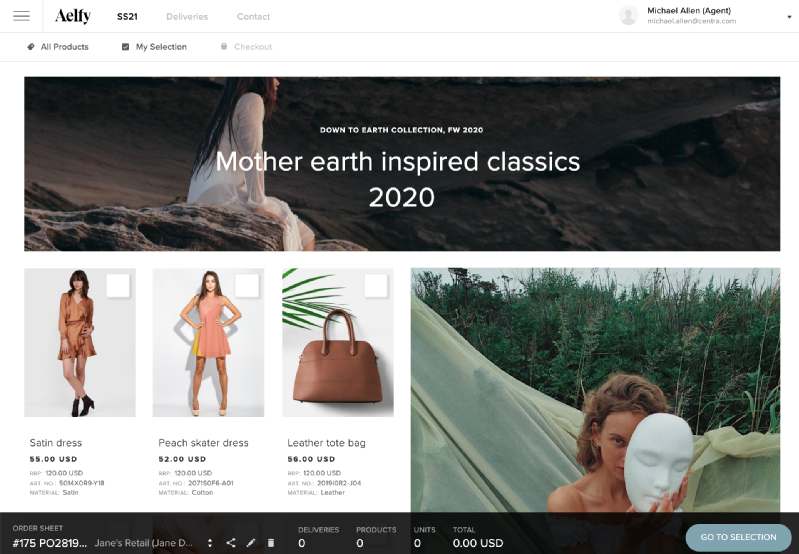The image size is (799, 554).
Task: Expand the order sheet selector arrows
Action: click(x=210, y=543)
